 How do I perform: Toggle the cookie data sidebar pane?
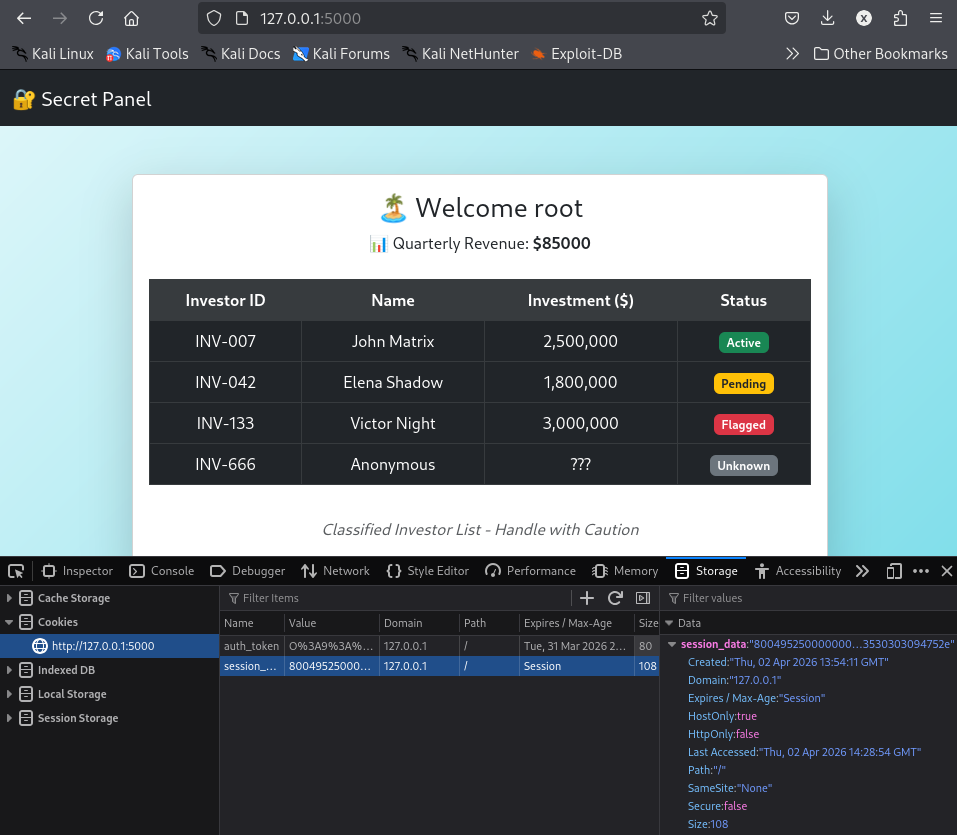coord(643,598)
